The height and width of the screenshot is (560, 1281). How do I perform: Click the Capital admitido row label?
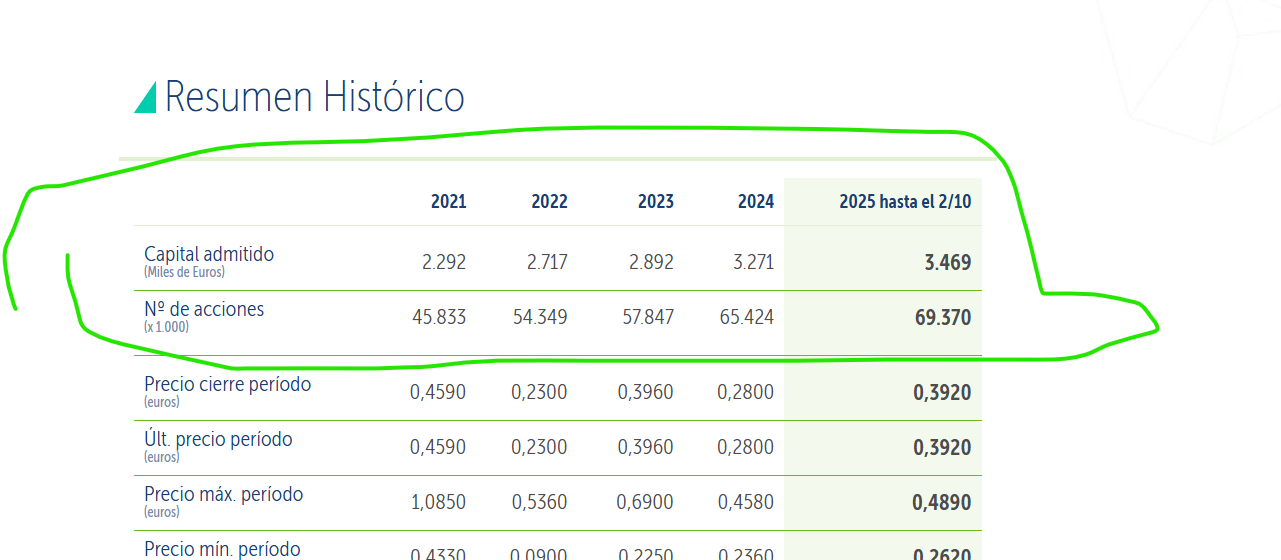[209, 255]
